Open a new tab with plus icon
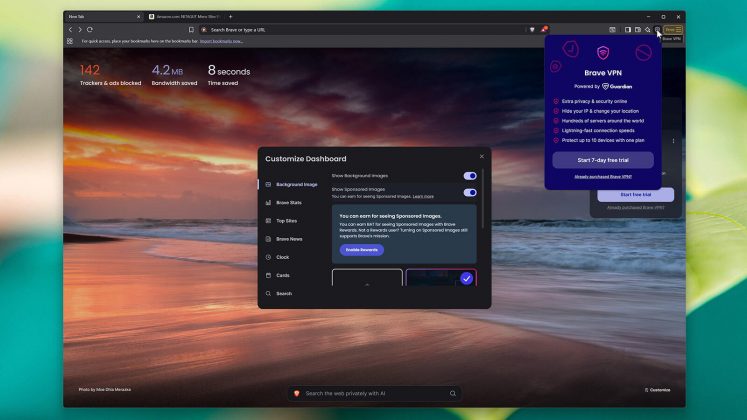 click(x=230, y=17)
